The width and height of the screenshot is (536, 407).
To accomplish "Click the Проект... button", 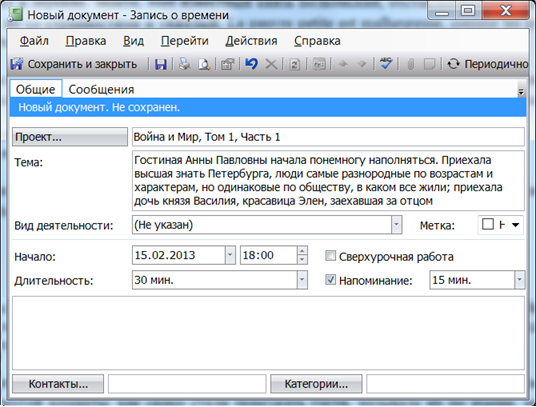I will point(70,137).
